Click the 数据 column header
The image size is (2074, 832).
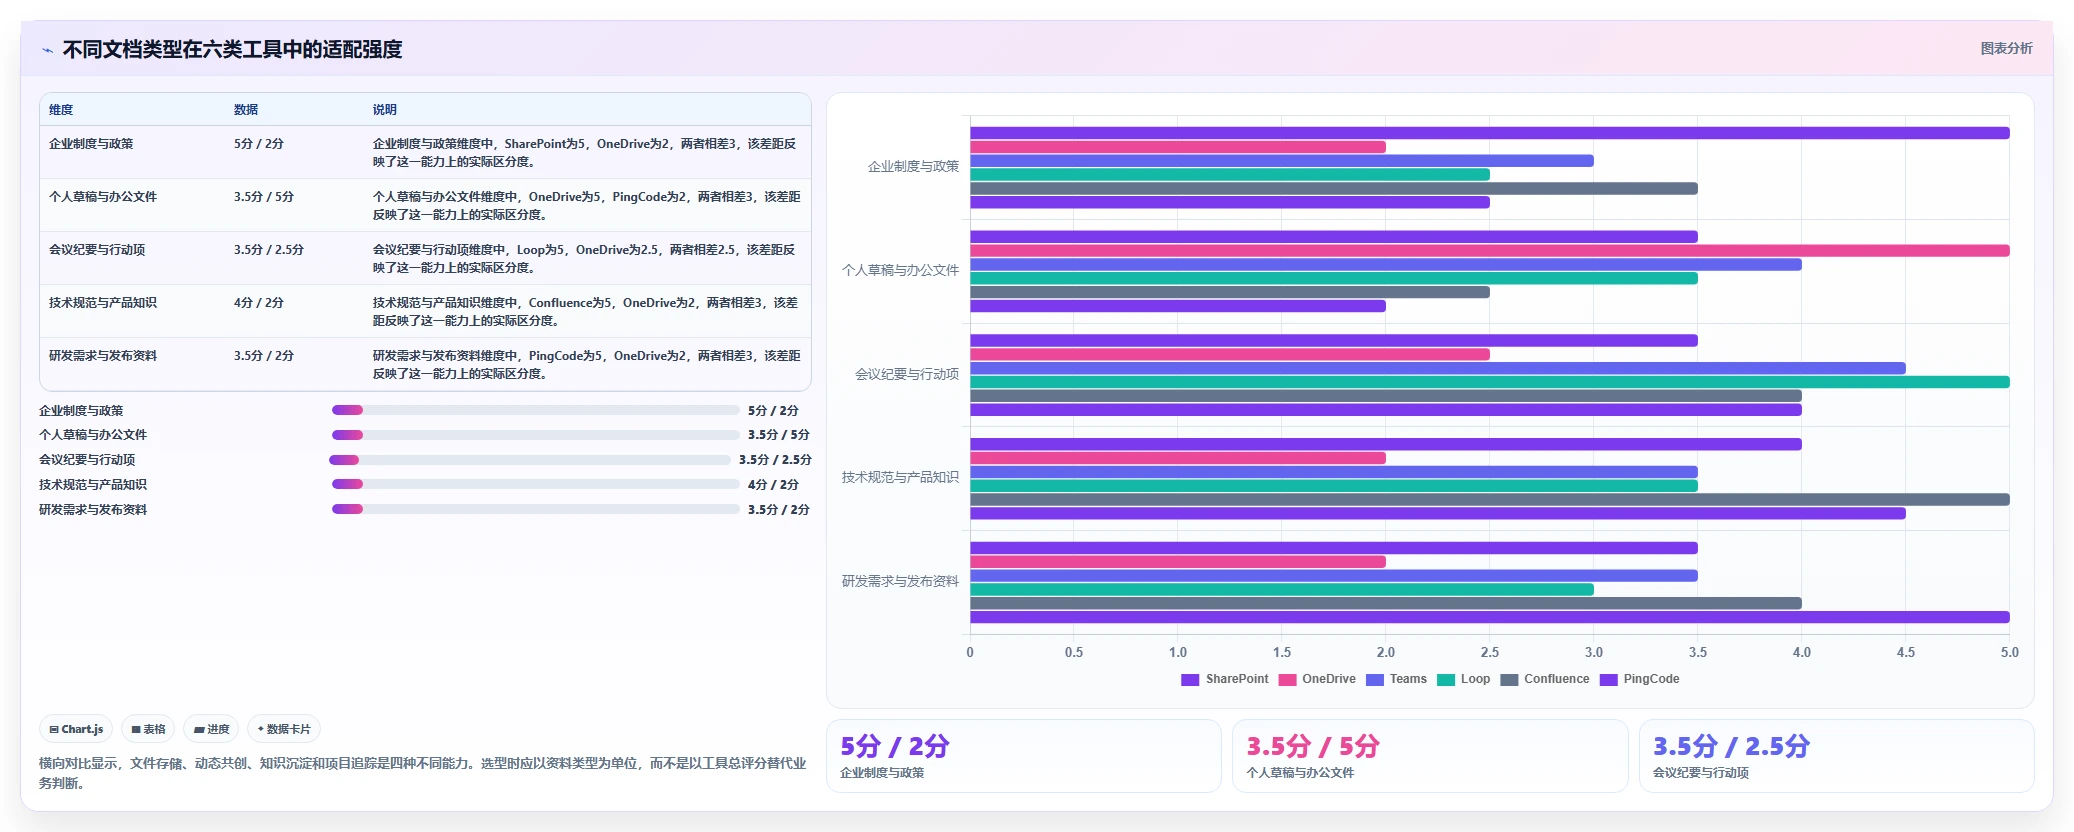coord(246,110)
